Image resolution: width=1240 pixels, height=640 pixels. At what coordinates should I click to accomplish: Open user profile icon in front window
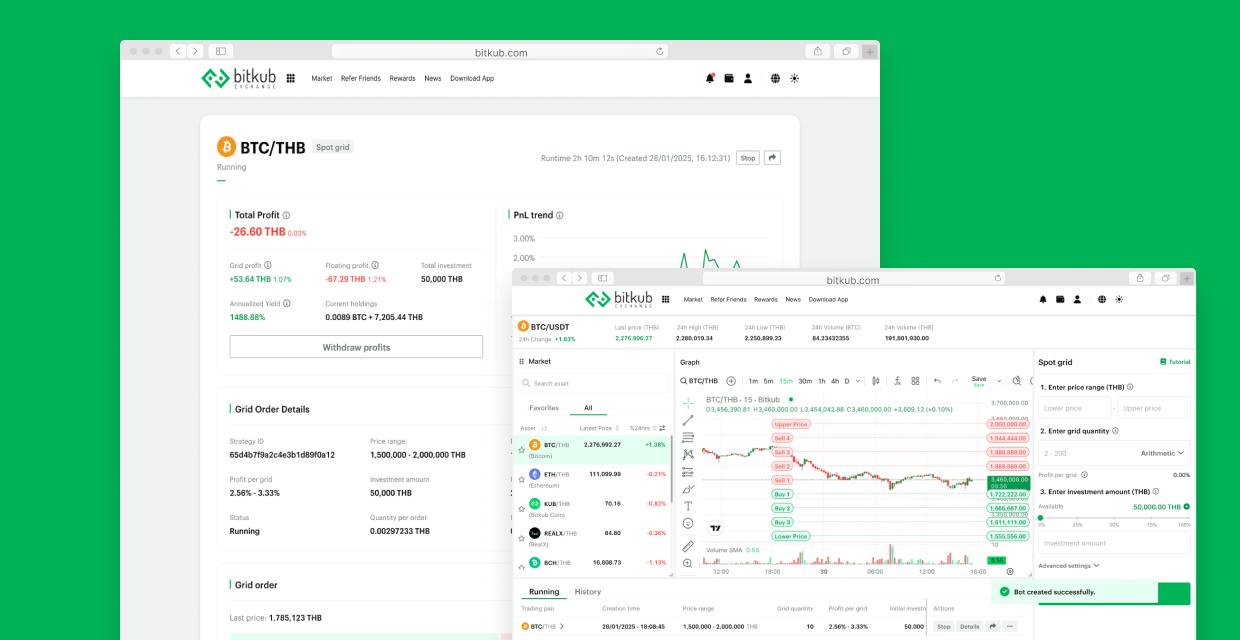click(x=1077, y=299)
